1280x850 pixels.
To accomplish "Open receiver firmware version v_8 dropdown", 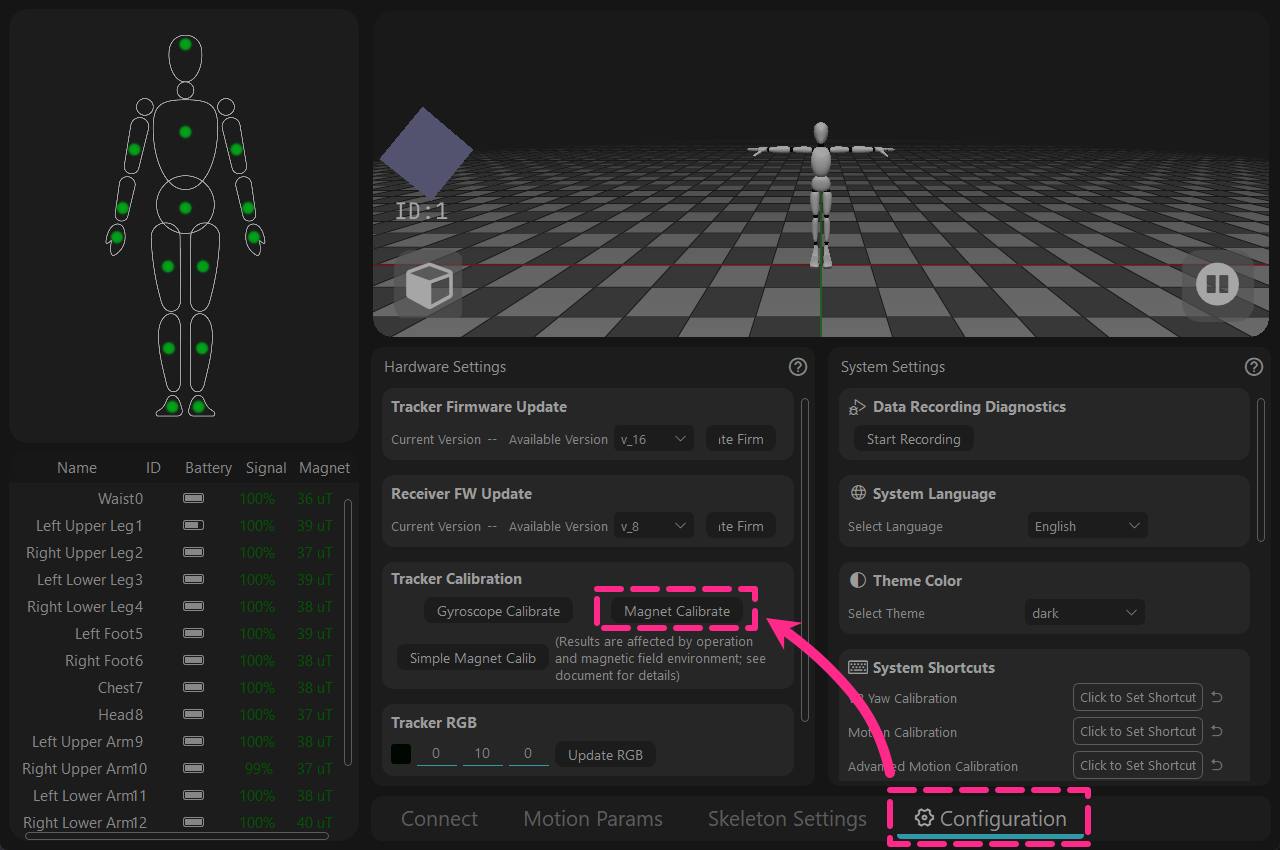I will 654,526.
